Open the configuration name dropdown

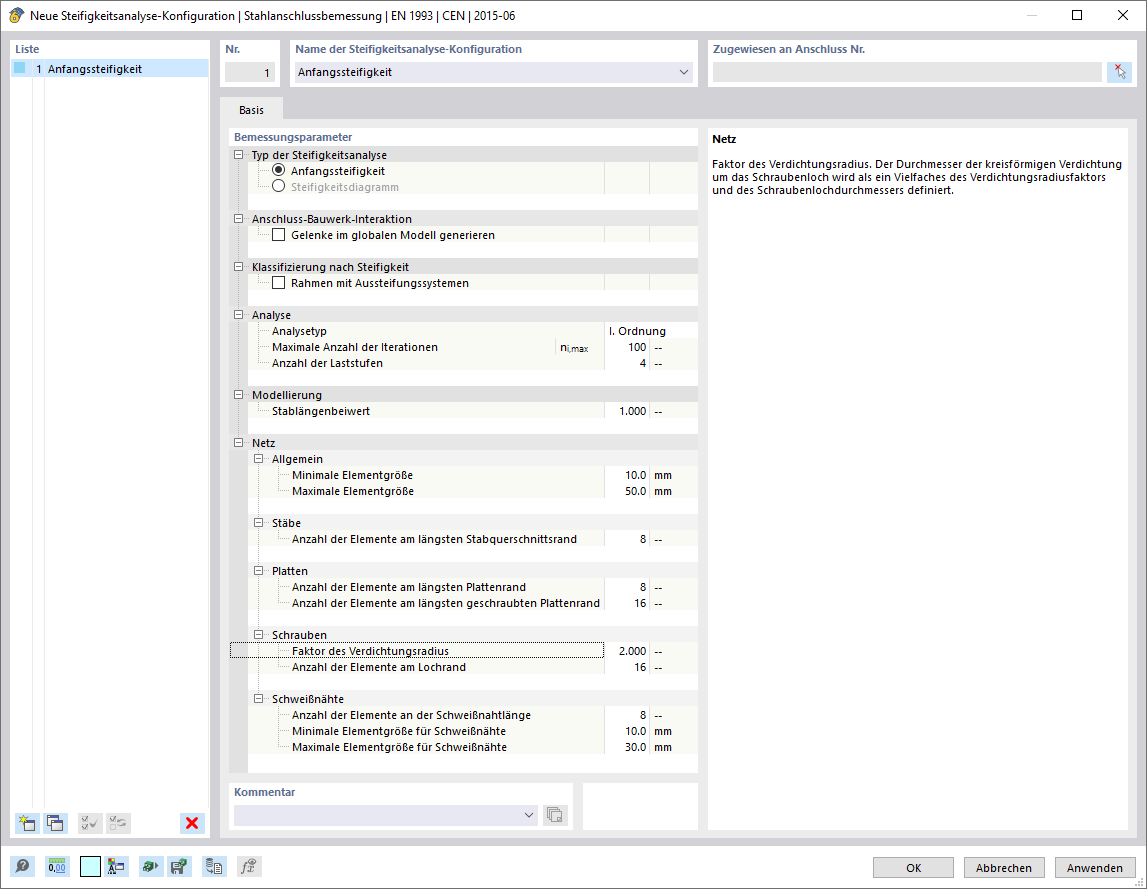tap(683, 72)
